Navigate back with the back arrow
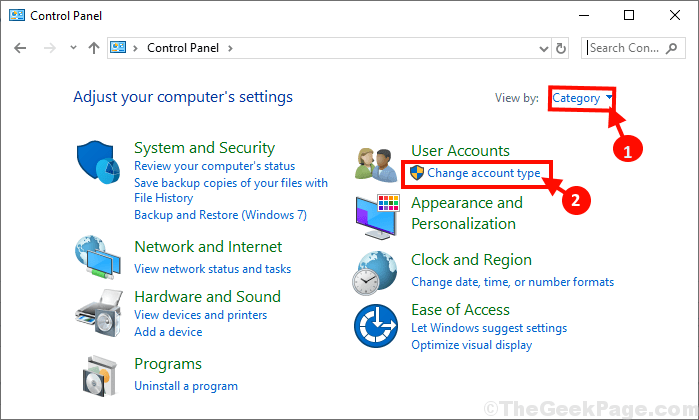This screenshot has width=699, height=420. coord(20,48)
